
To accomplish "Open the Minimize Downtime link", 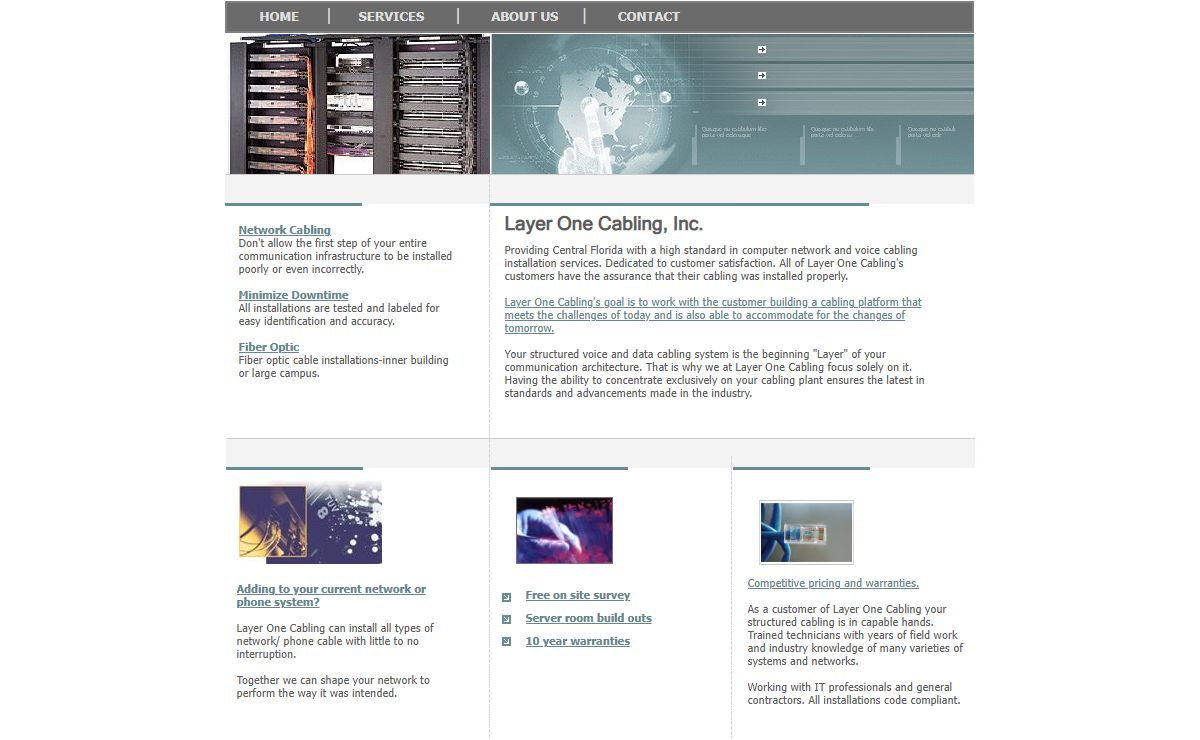I will point(293,295).
